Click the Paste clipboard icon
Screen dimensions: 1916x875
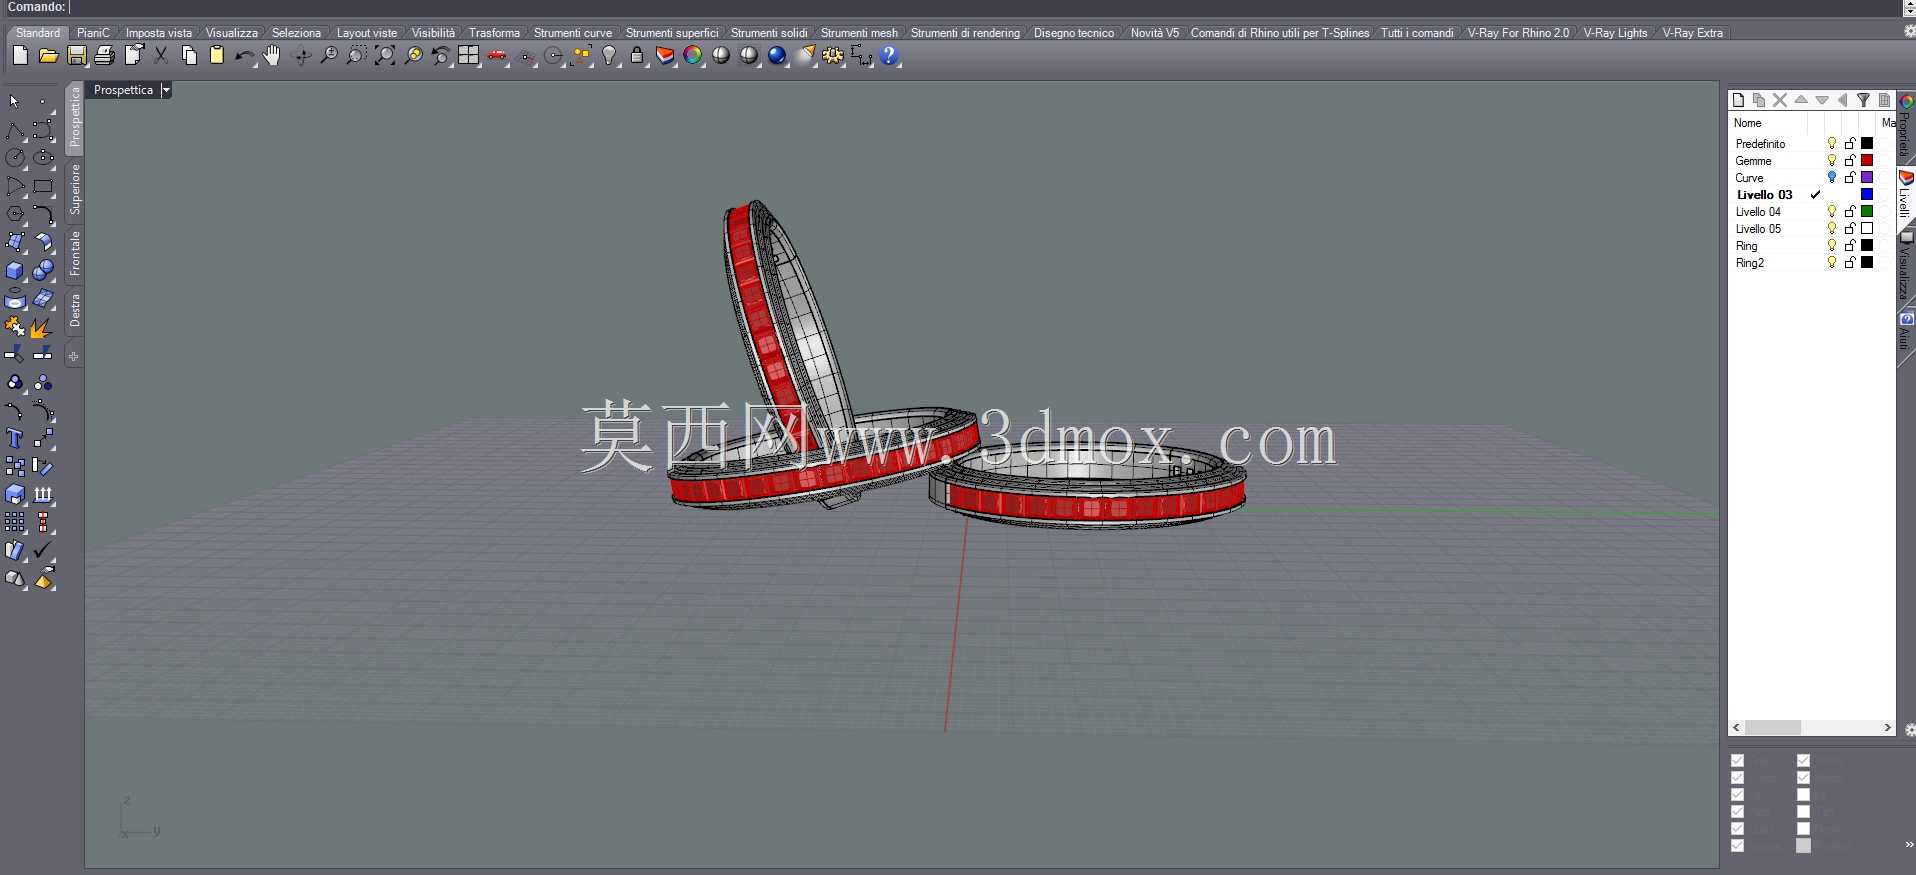(217, 56)
